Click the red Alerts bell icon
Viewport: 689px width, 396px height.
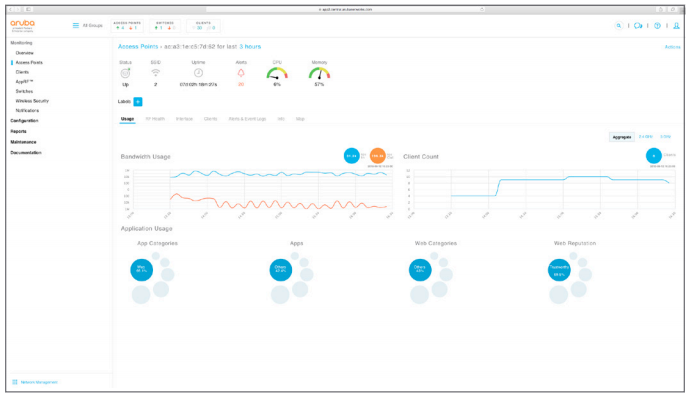point(241,73)
